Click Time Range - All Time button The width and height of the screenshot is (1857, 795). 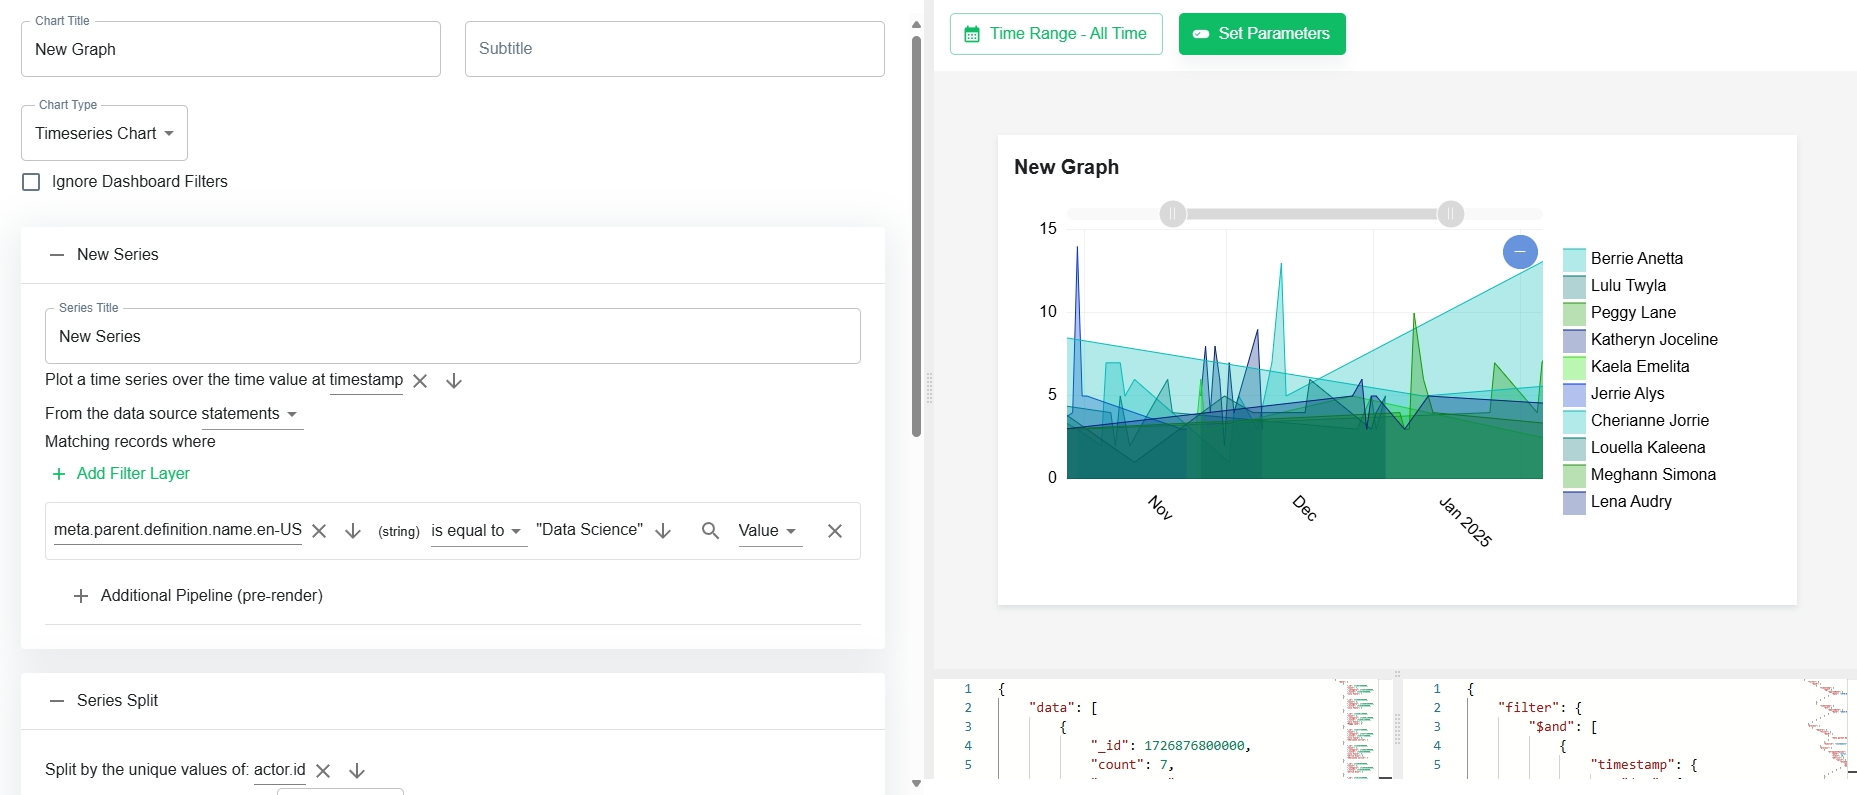click(1056, 34)
